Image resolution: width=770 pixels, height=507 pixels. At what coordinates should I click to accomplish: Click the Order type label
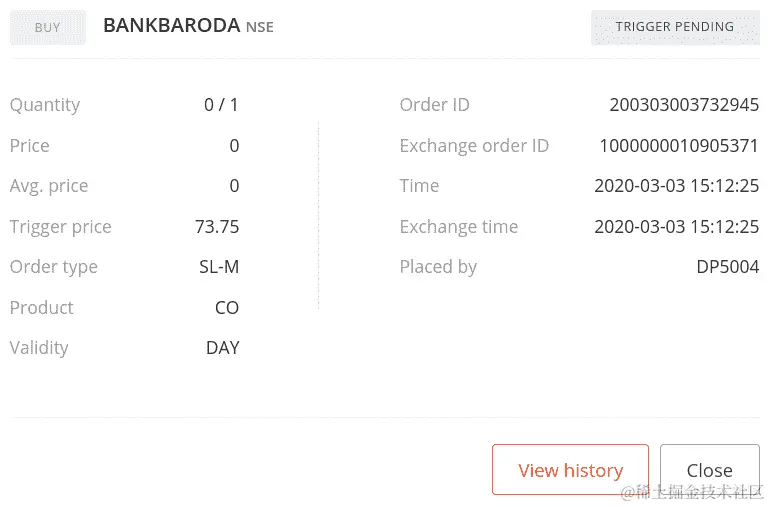pos(54,267)
